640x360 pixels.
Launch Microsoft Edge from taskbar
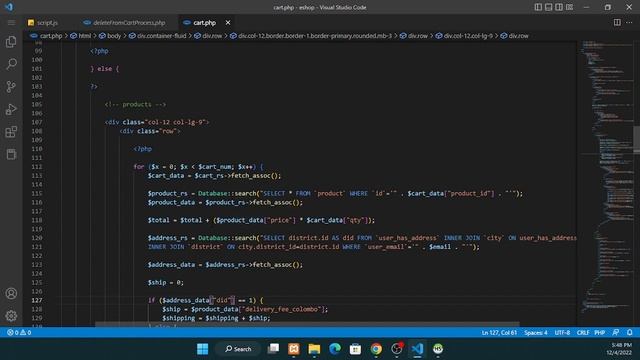(x=335, y=349)
